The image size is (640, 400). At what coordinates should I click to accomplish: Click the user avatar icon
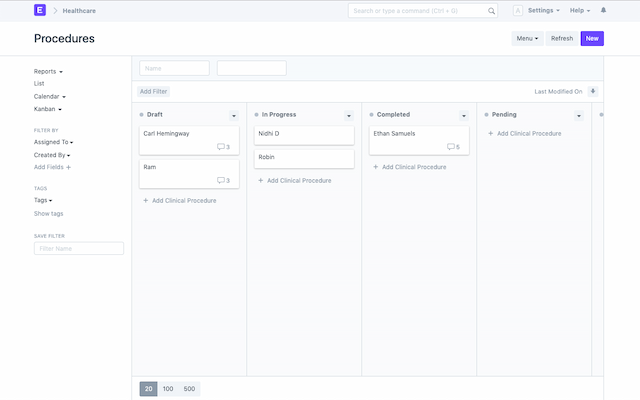(517, 10)
